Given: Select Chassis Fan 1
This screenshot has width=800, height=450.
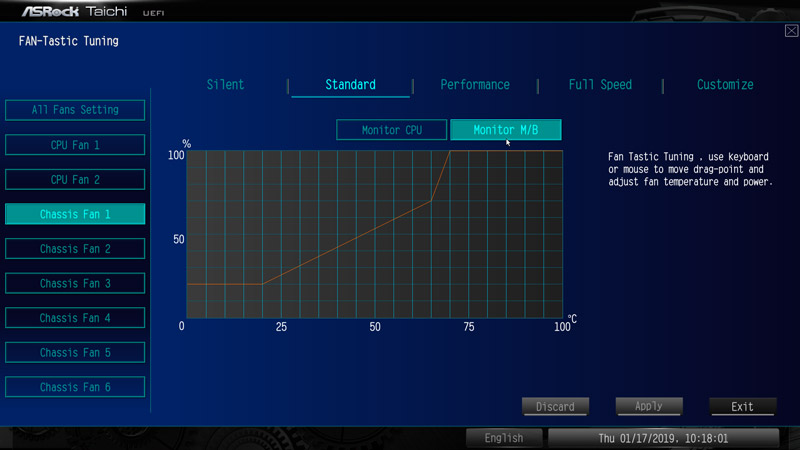Looking at the screenshot, I should click(x=75, y=214).
